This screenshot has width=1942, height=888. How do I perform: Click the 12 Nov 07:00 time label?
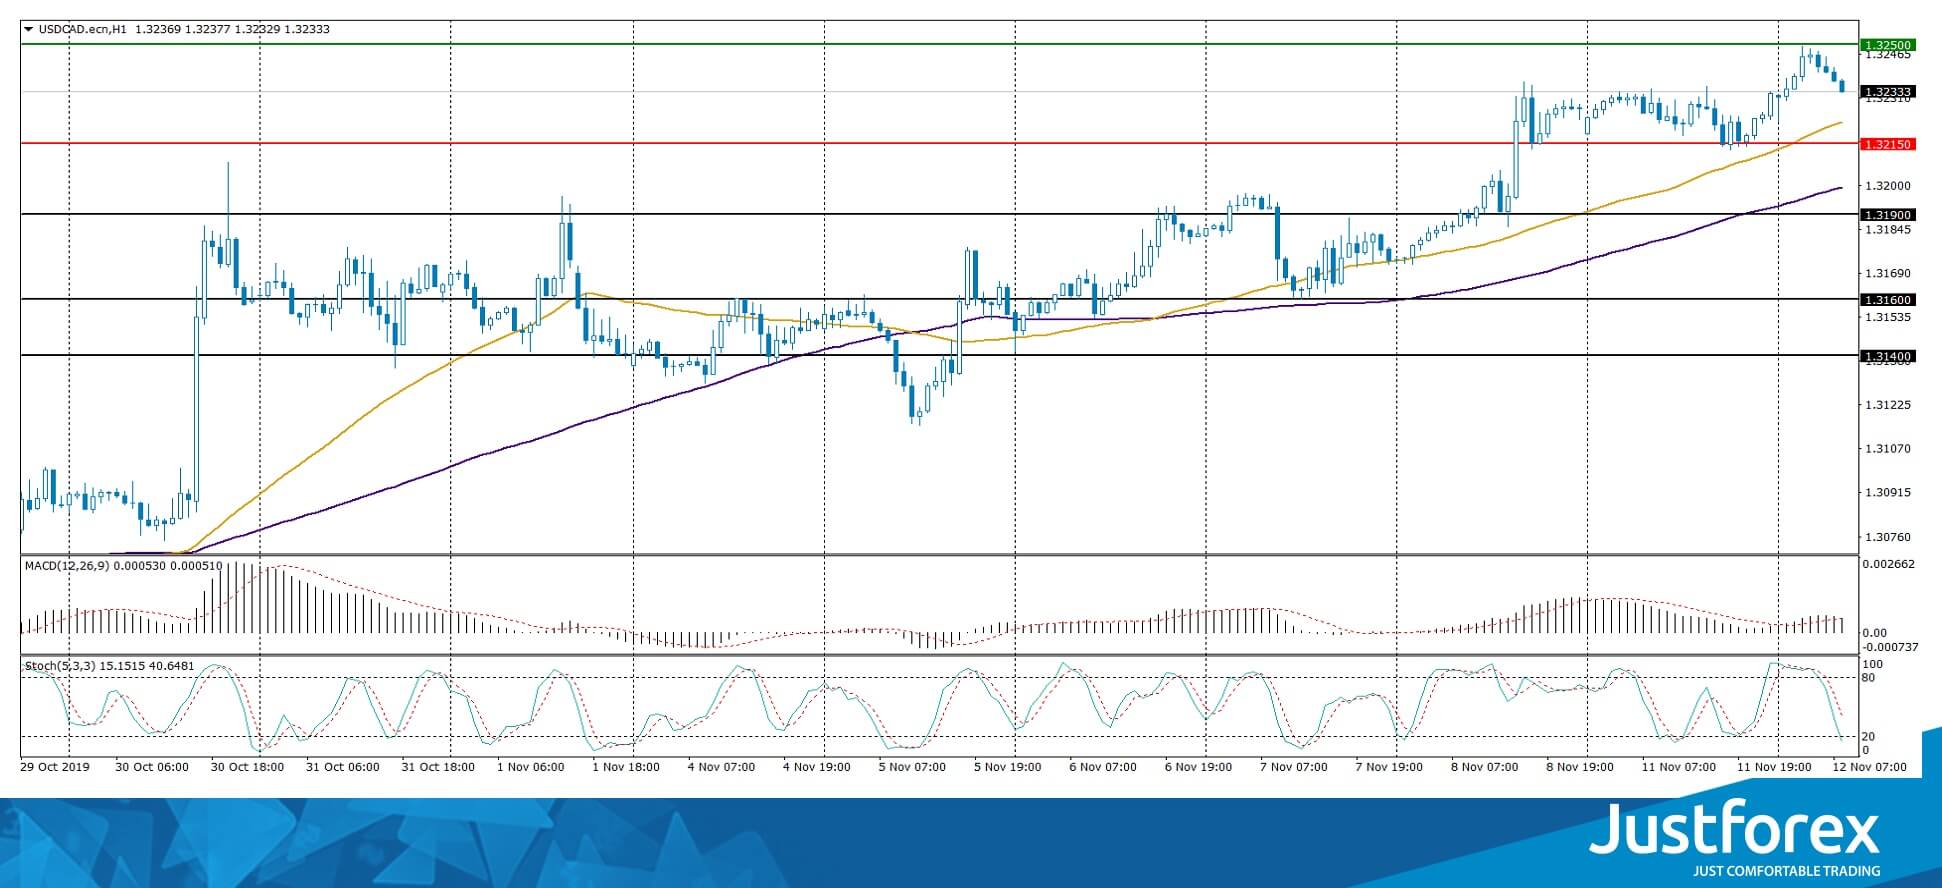[x=1869, y=768]
